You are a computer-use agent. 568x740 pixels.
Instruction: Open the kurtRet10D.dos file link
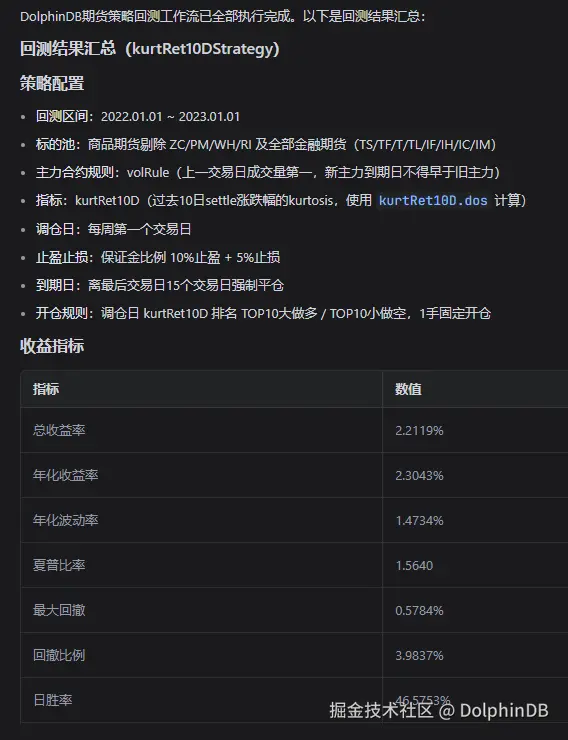click(x=433, y=201)
